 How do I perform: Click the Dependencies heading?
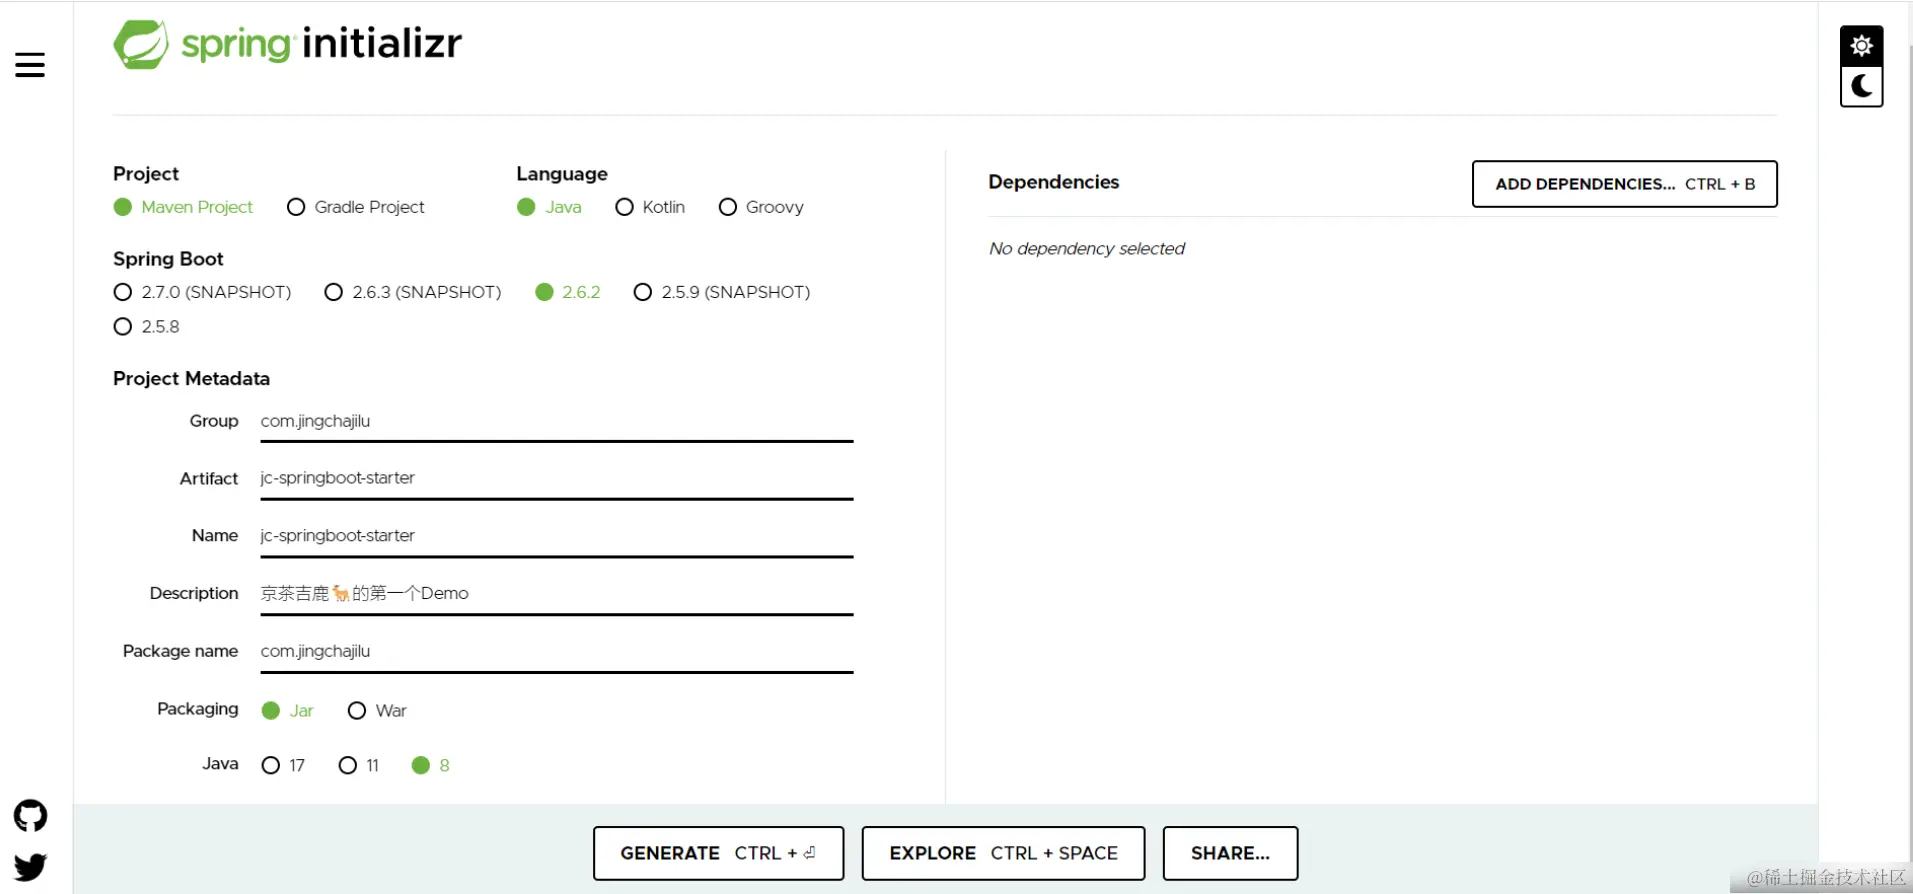(x=1053, y=182)
